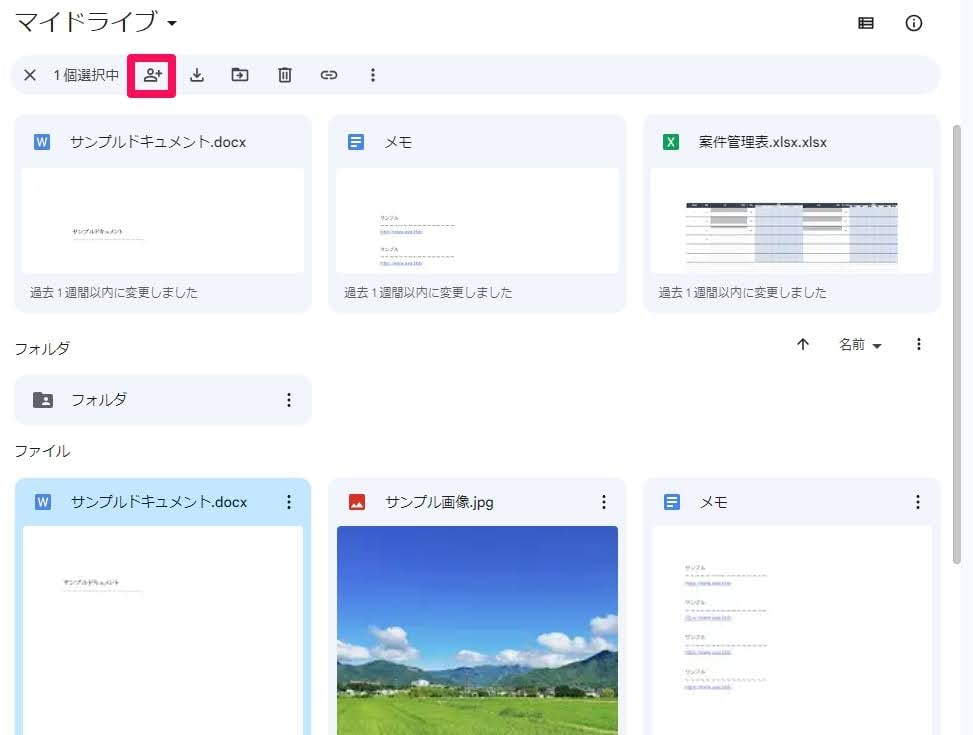Show details with the info icon
973x735 pixels.
coord(913,23)
